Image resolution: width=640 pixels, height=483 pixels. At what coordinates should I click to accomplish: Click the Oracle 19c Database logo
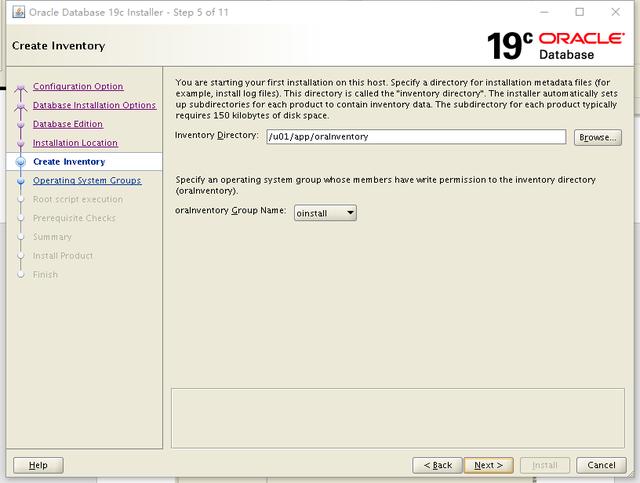click(x=555, y=46)
